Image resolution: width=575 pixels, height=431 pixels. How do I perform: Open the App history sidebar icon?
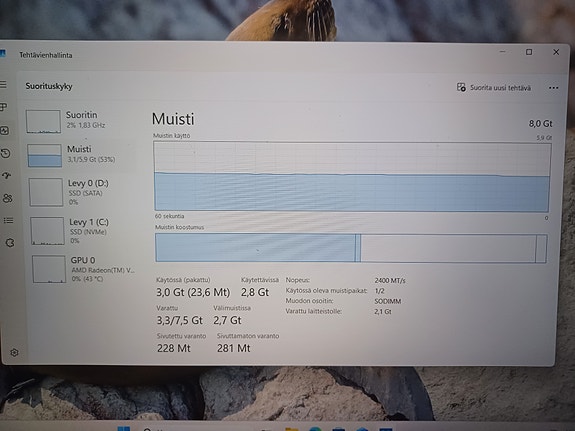(x=6, y=153)
